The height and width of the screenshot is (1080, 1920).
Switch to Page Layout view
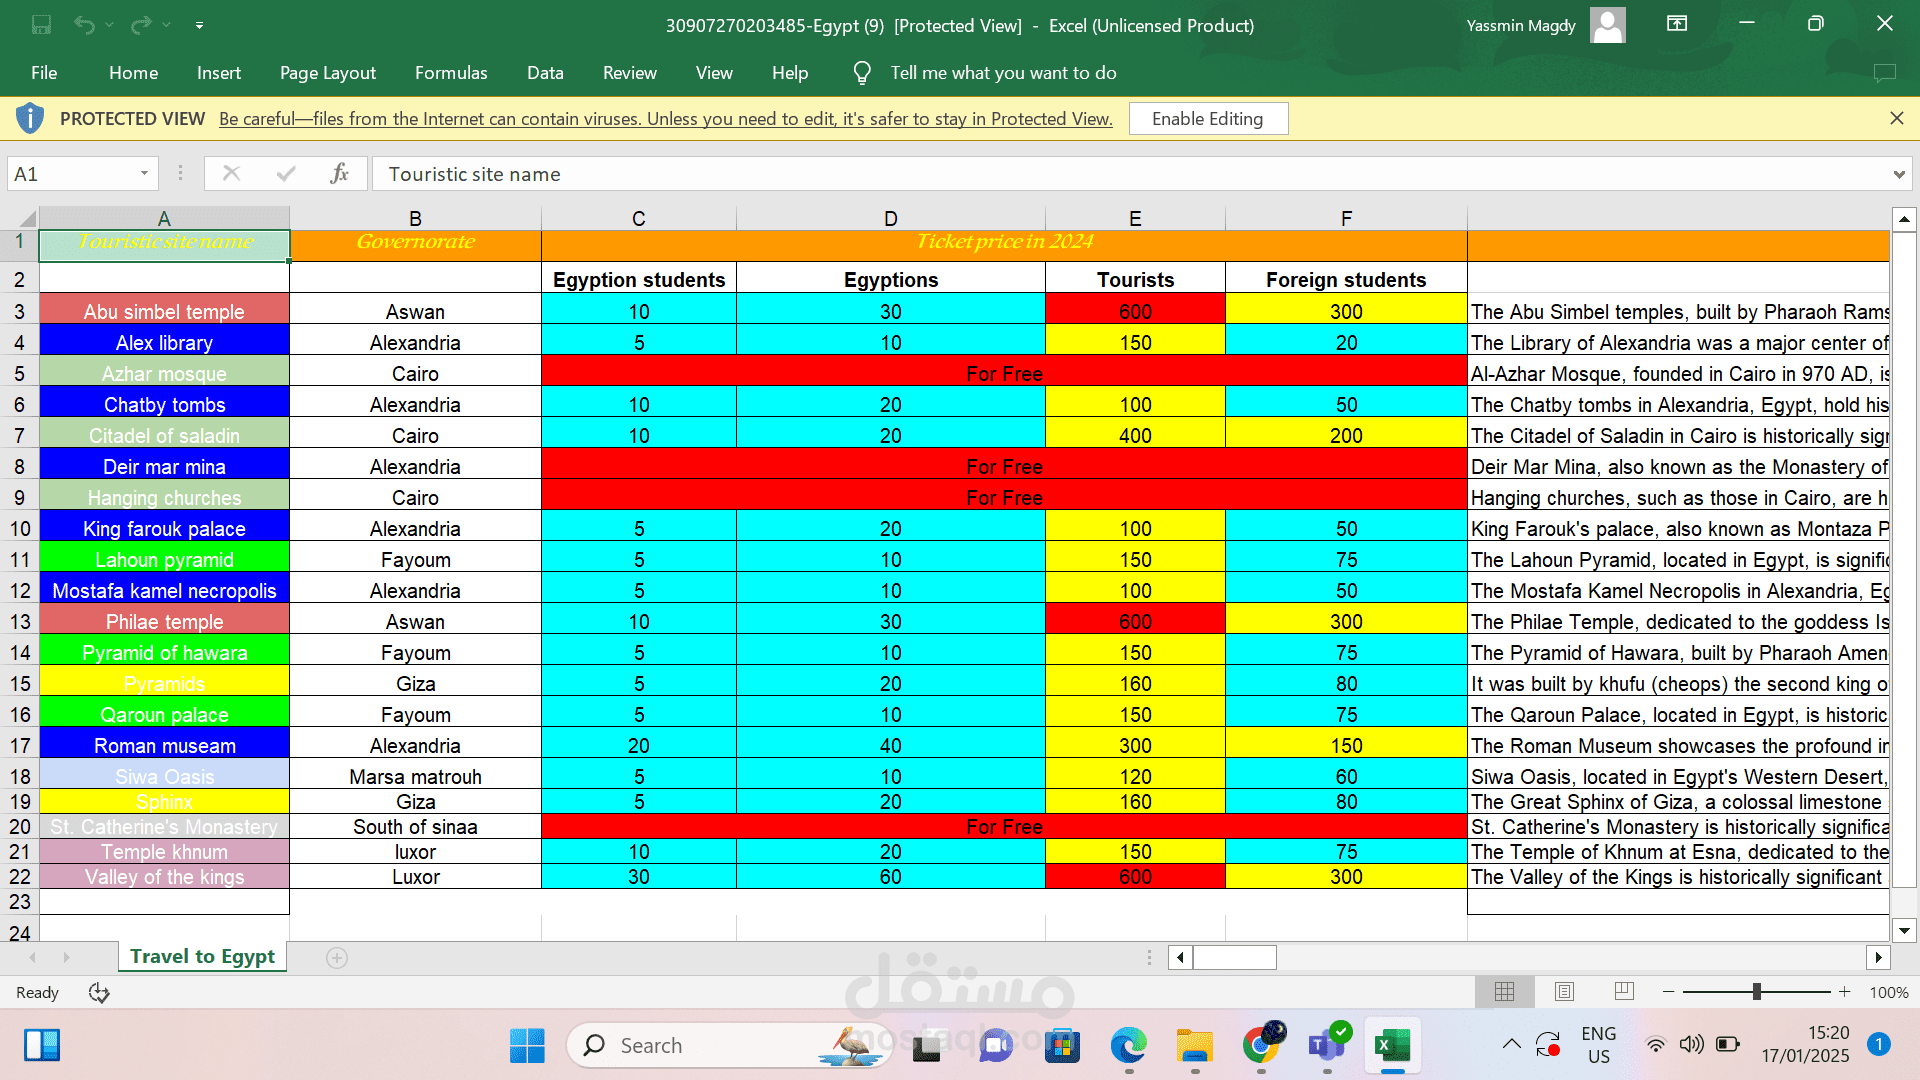pyautogui.click(x=1564, y=992)
